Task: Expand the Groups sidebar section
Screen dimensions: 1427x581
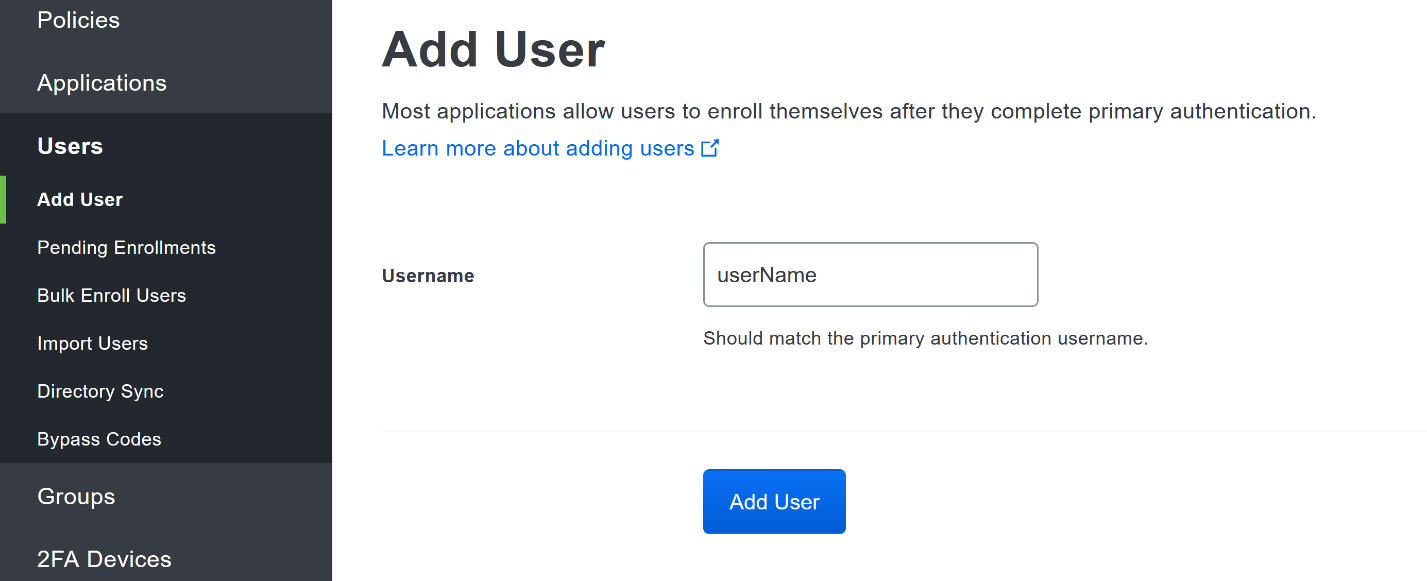Action: tap(76, 497)
